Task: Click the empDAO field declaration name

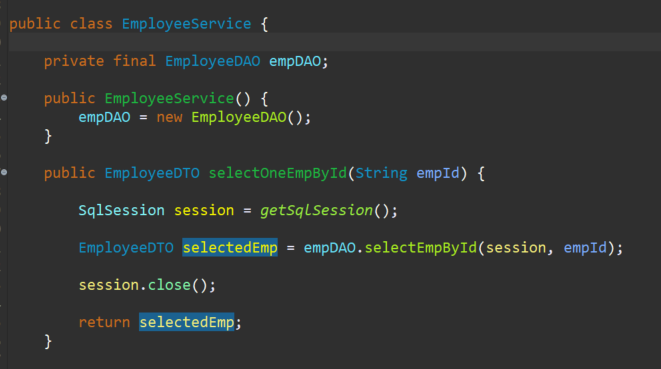Action: click(x=295, y=61)
